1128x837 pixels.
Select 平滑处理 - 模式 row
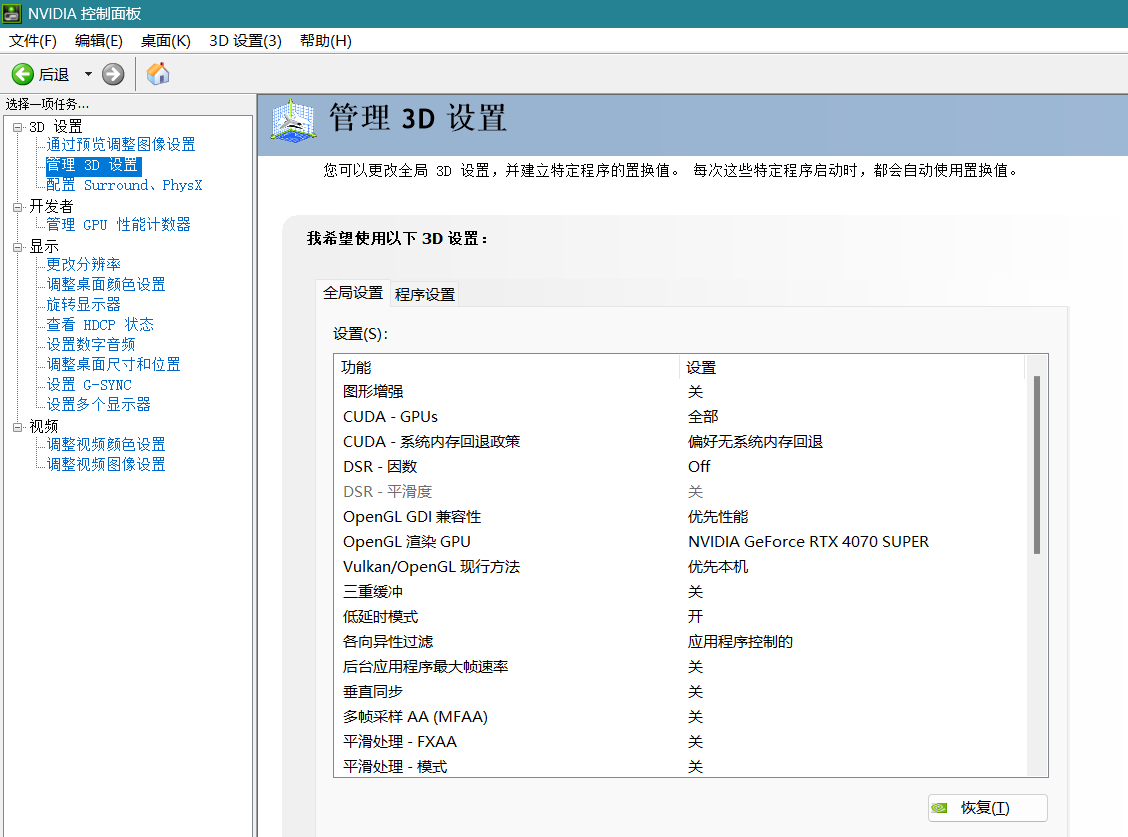point(680,766)
